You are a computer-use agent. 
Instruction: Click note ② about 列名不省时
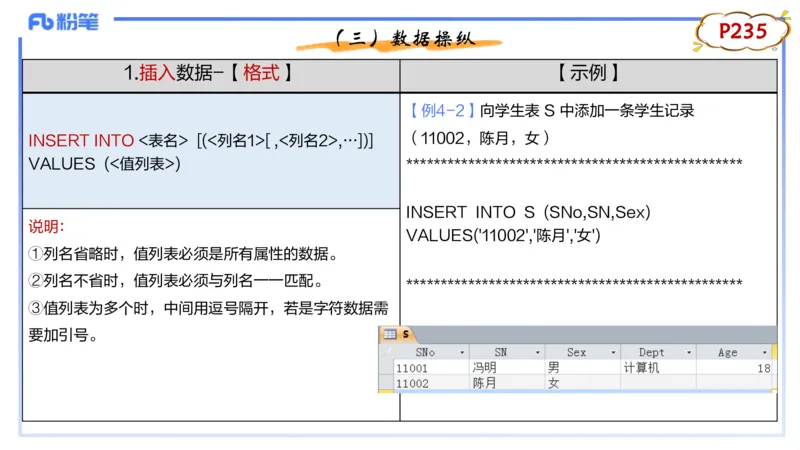pyautogui.click(x=177, y=281)
